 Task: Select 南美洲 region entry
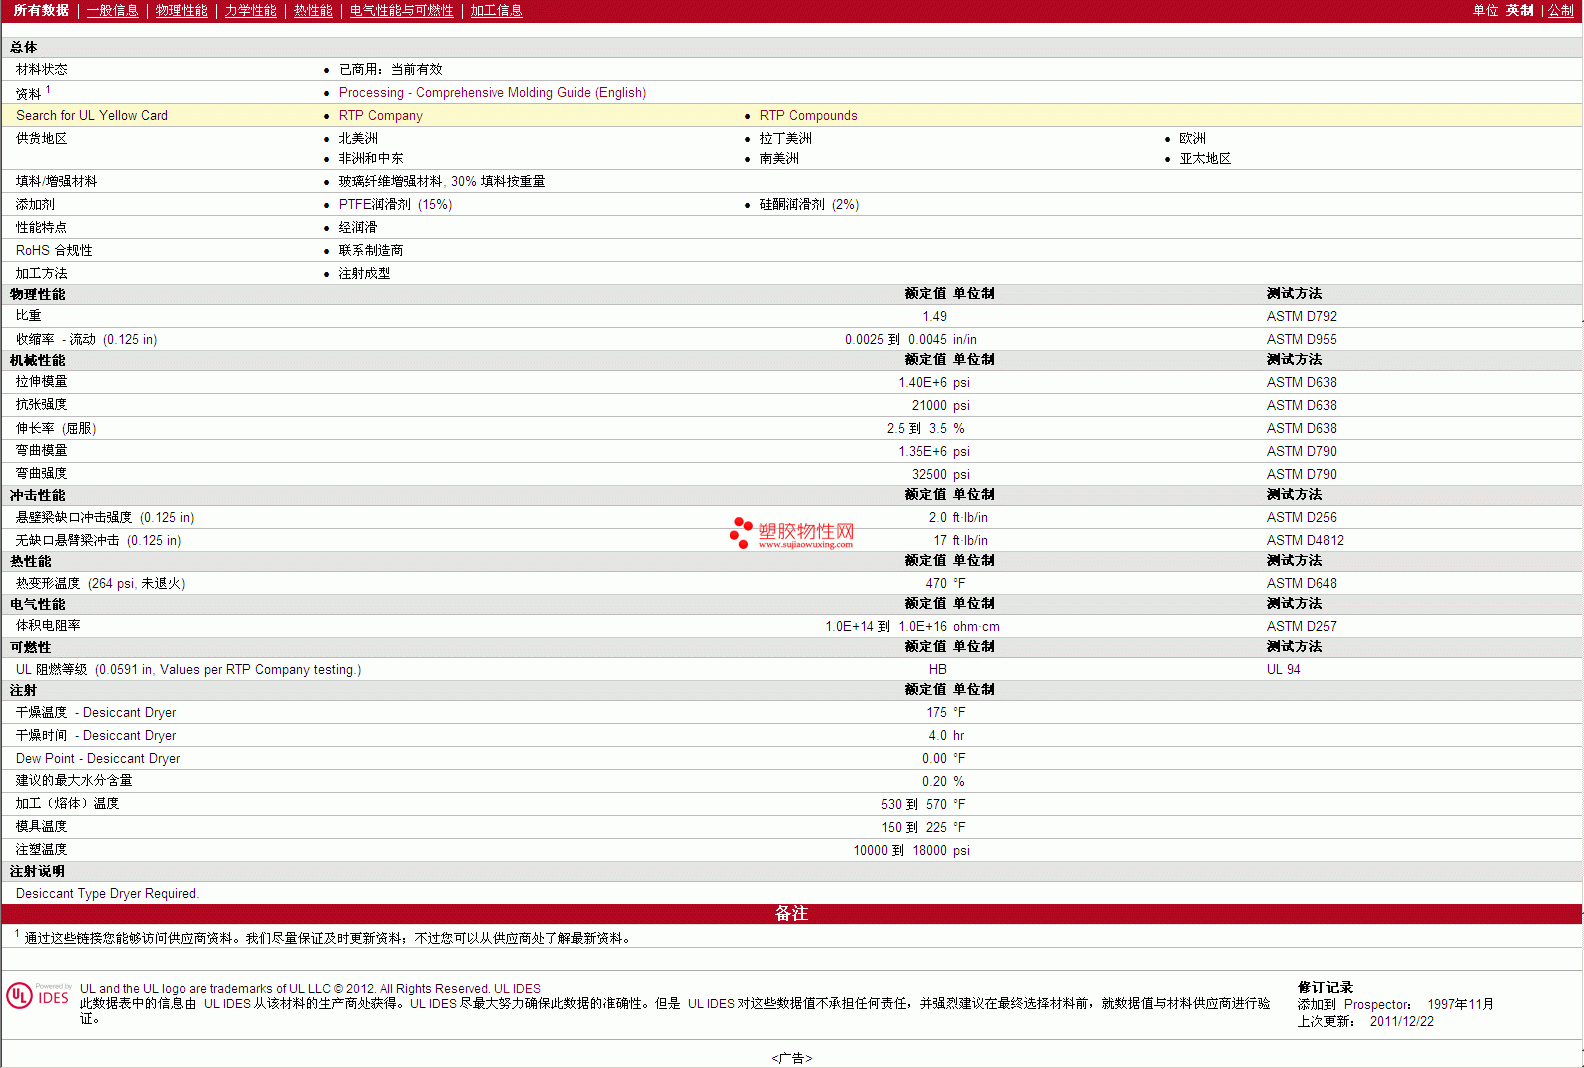(x=779, y=158)
